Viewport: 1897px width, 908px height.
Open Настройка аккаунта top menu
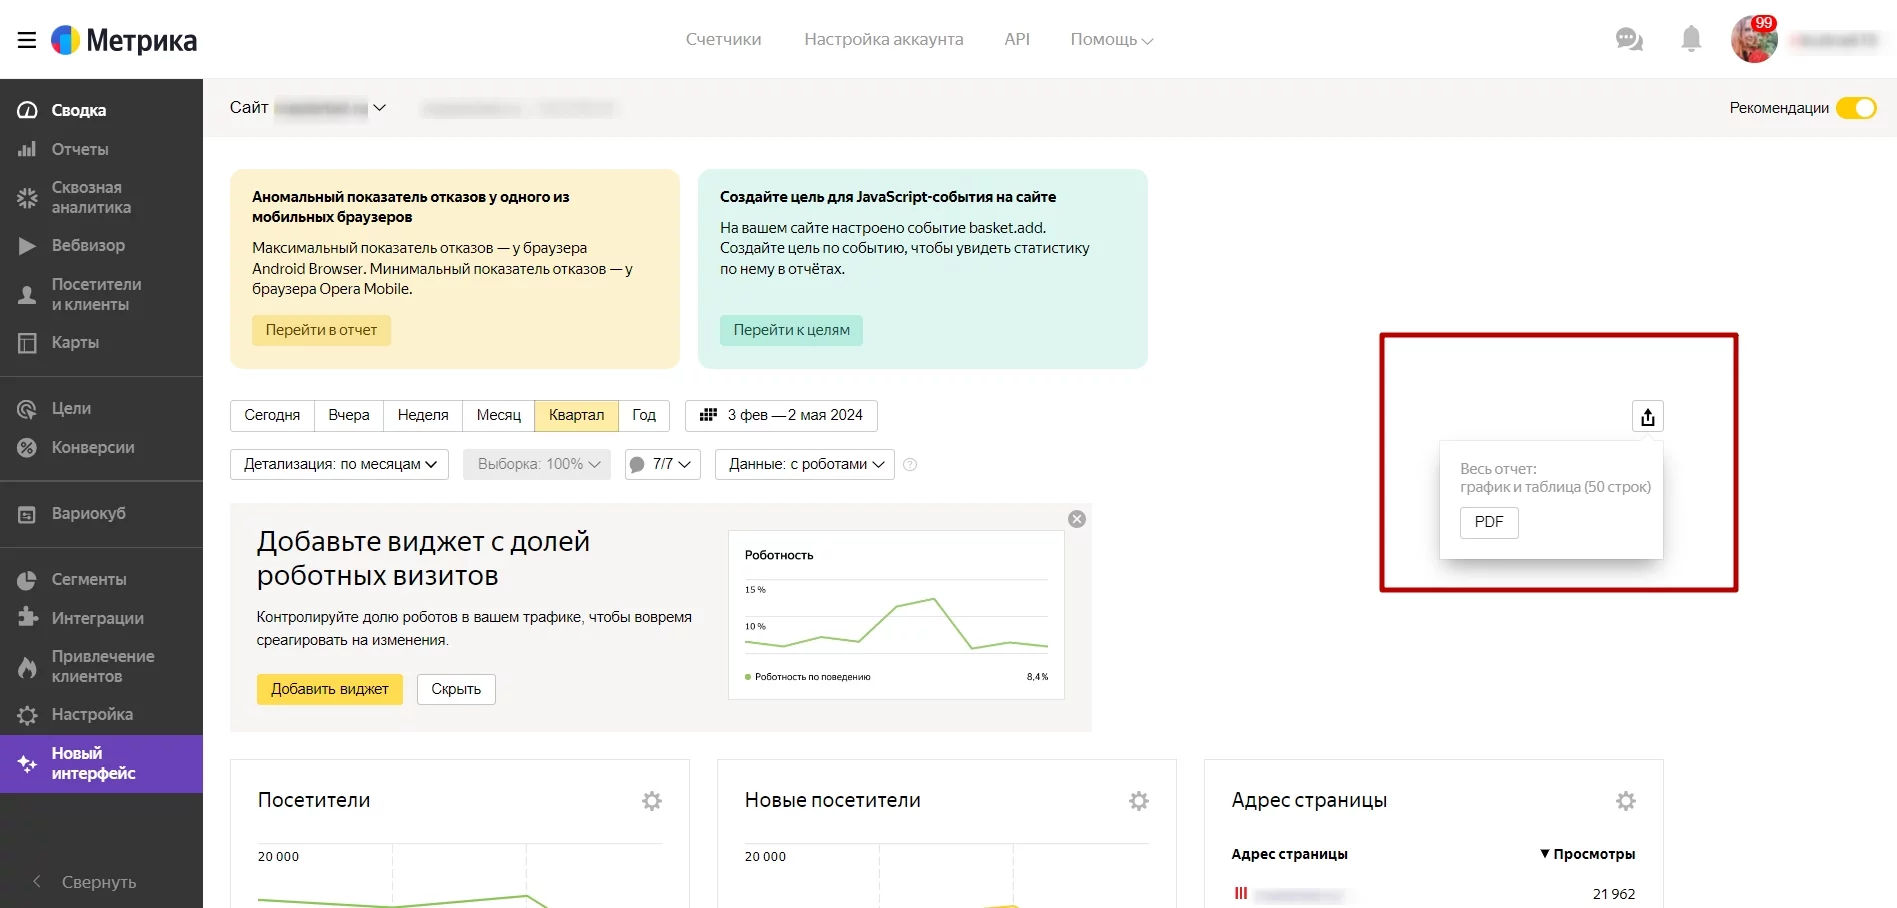coord(884,39)
